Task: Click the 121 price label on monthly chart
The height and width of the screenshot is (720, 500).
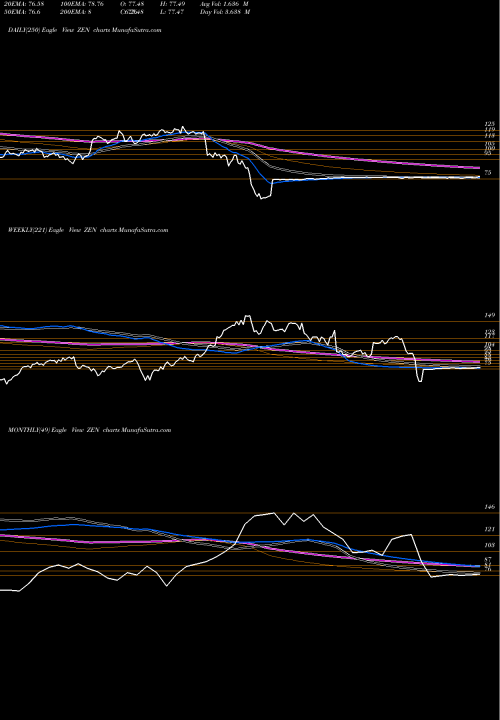Action: click(x=489, y=530)
